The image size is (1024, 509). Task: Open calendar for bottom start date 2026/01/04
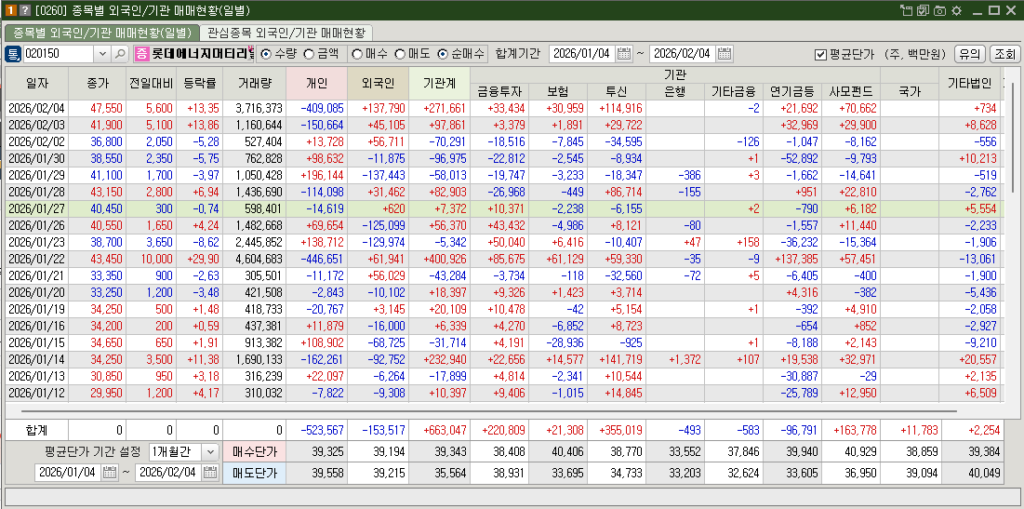tap(110, 472)
